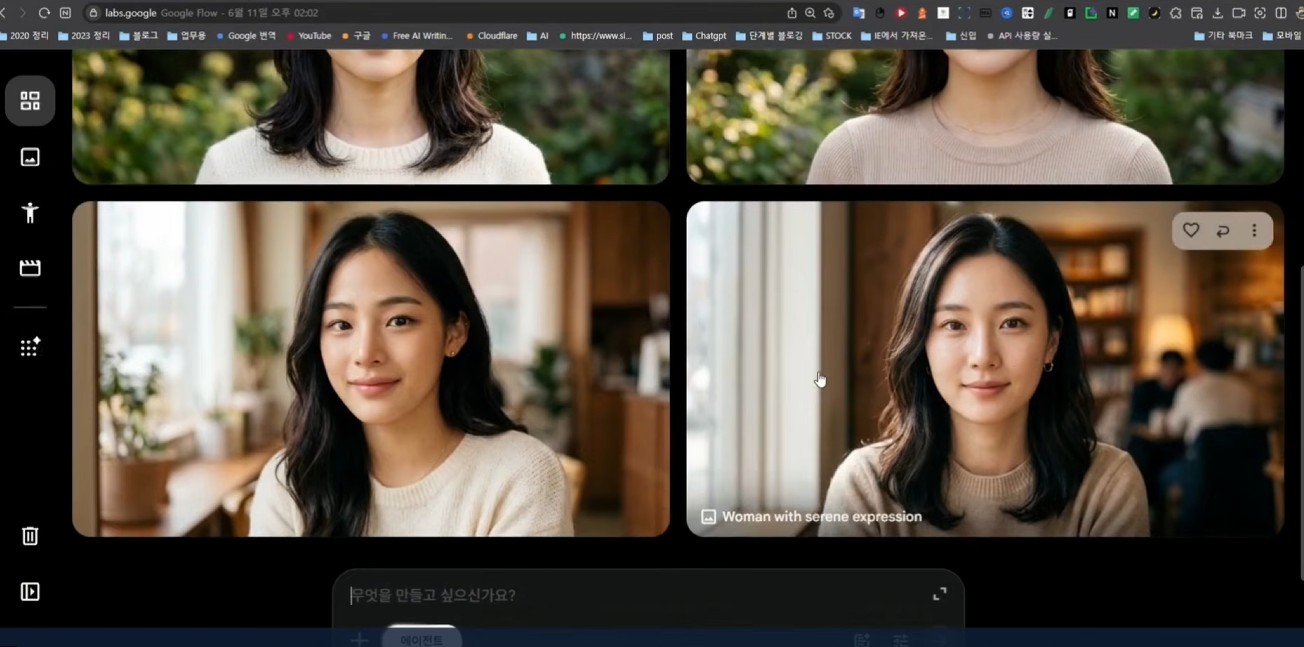
Task: Open the Google Translate extension icon
Action: [x=859, y=13]
